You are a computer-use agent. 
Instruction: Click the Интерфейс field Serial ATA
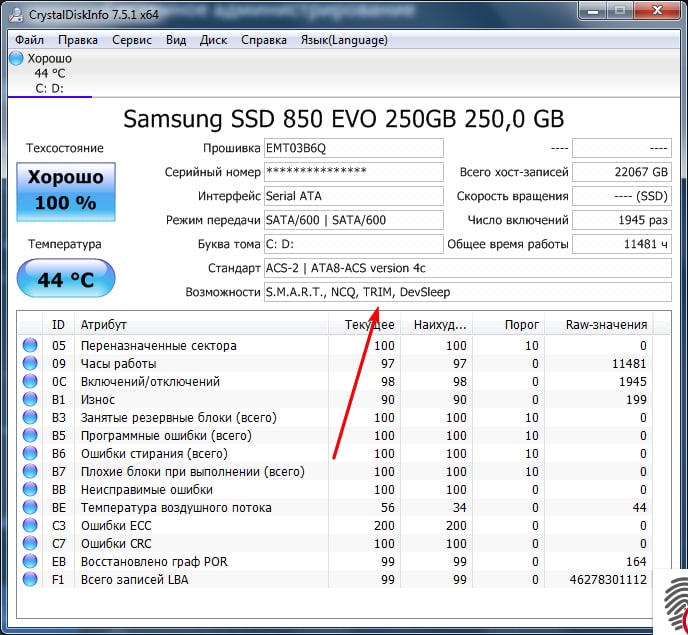point(354,196)
